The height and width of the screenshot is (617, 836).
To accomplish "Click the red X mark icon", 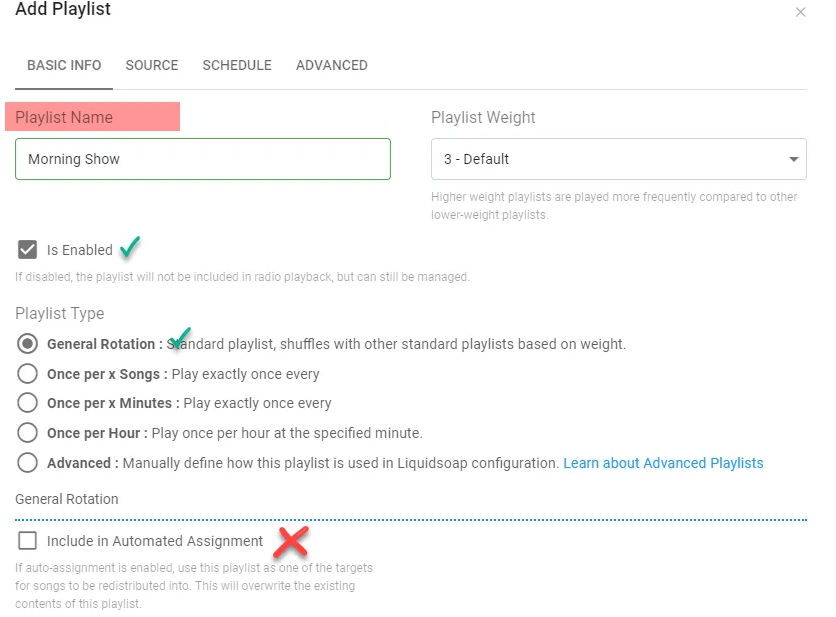I will [x=291, y=542].
